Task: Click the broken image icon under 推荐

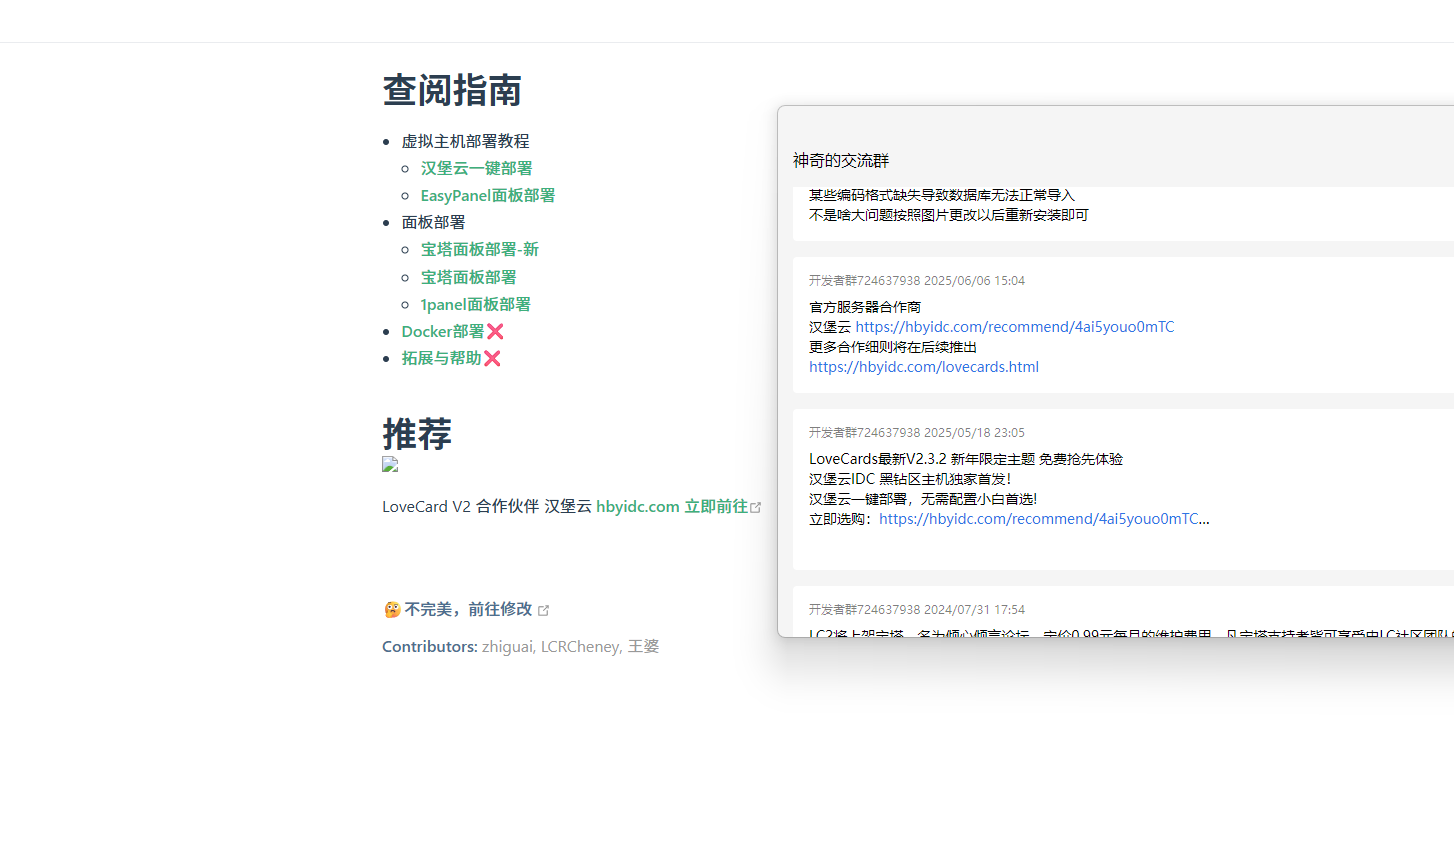Action: click(390, 464)
